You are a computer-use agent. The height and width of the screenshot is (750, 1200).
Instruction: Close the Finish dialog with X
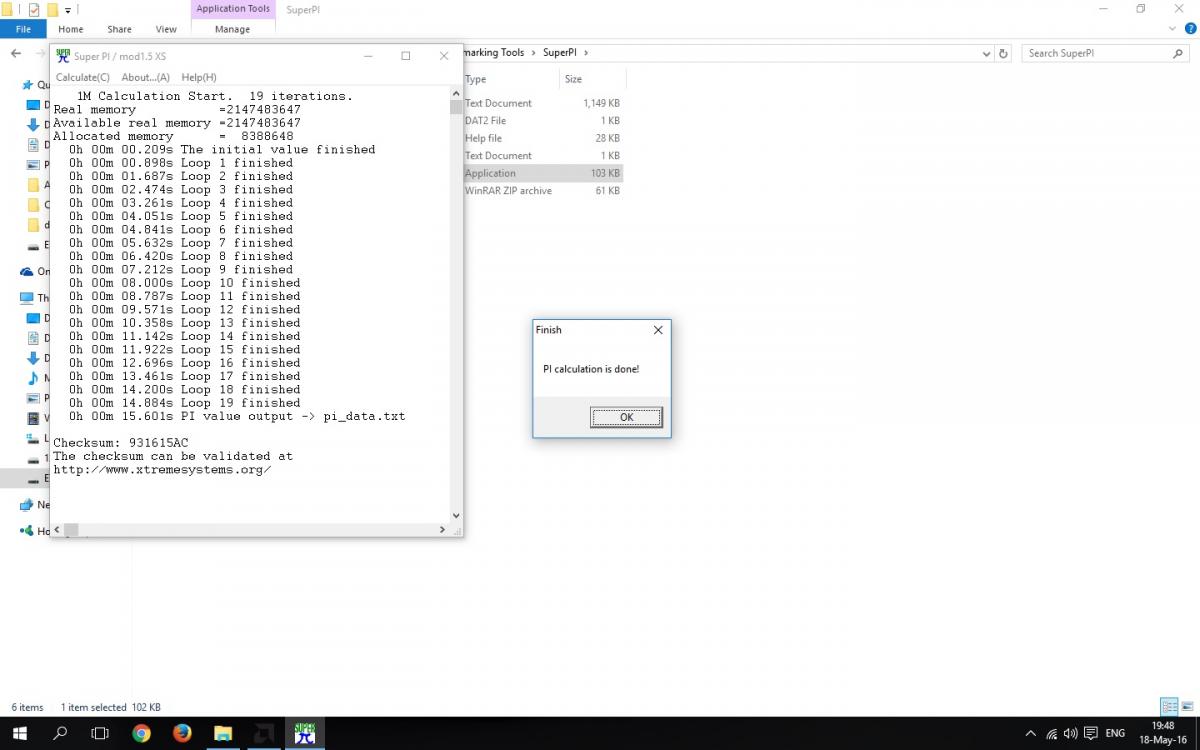(658, 330)
